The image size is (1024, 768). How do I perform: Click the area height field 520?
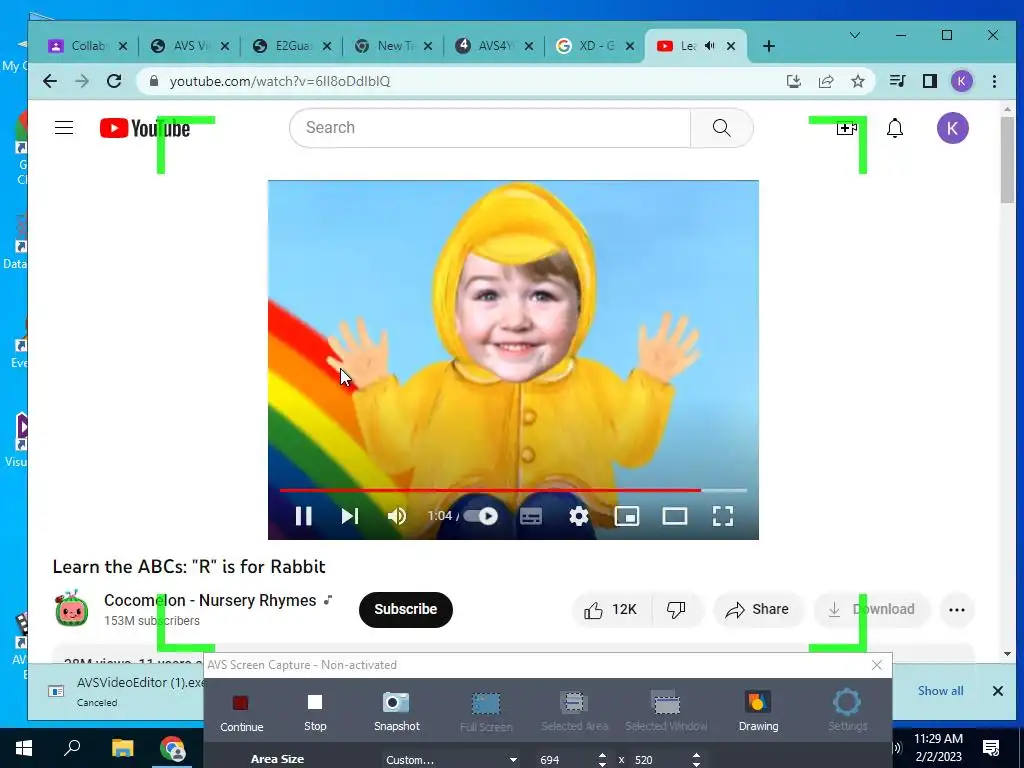(x=658, y=760)
